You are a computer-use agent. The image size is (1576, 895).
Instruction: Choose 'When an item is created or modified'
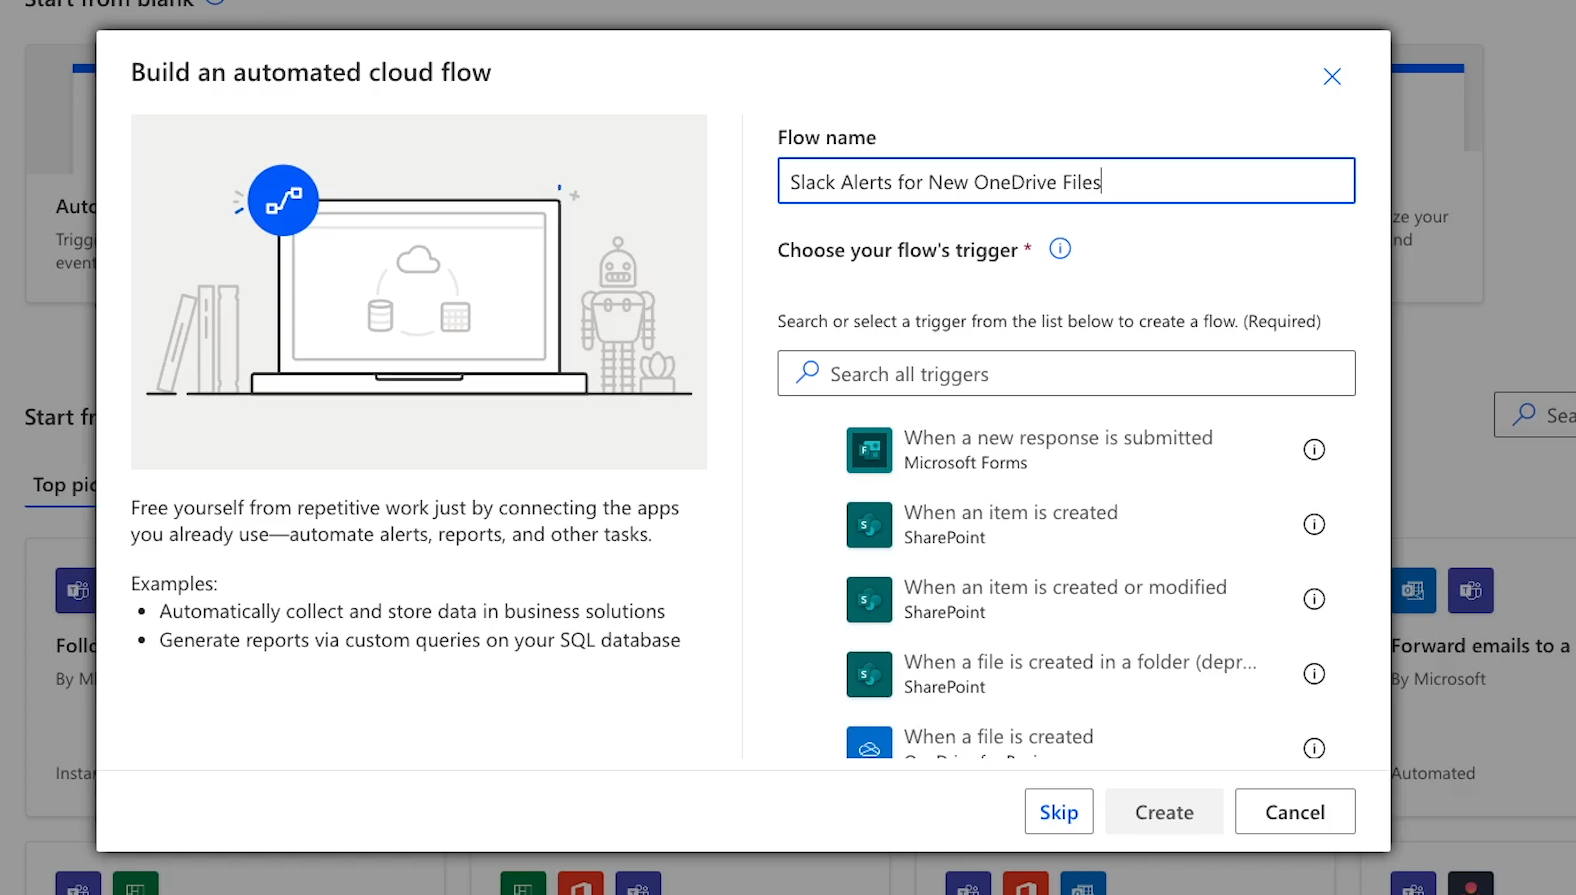(x=1065, y=588)
